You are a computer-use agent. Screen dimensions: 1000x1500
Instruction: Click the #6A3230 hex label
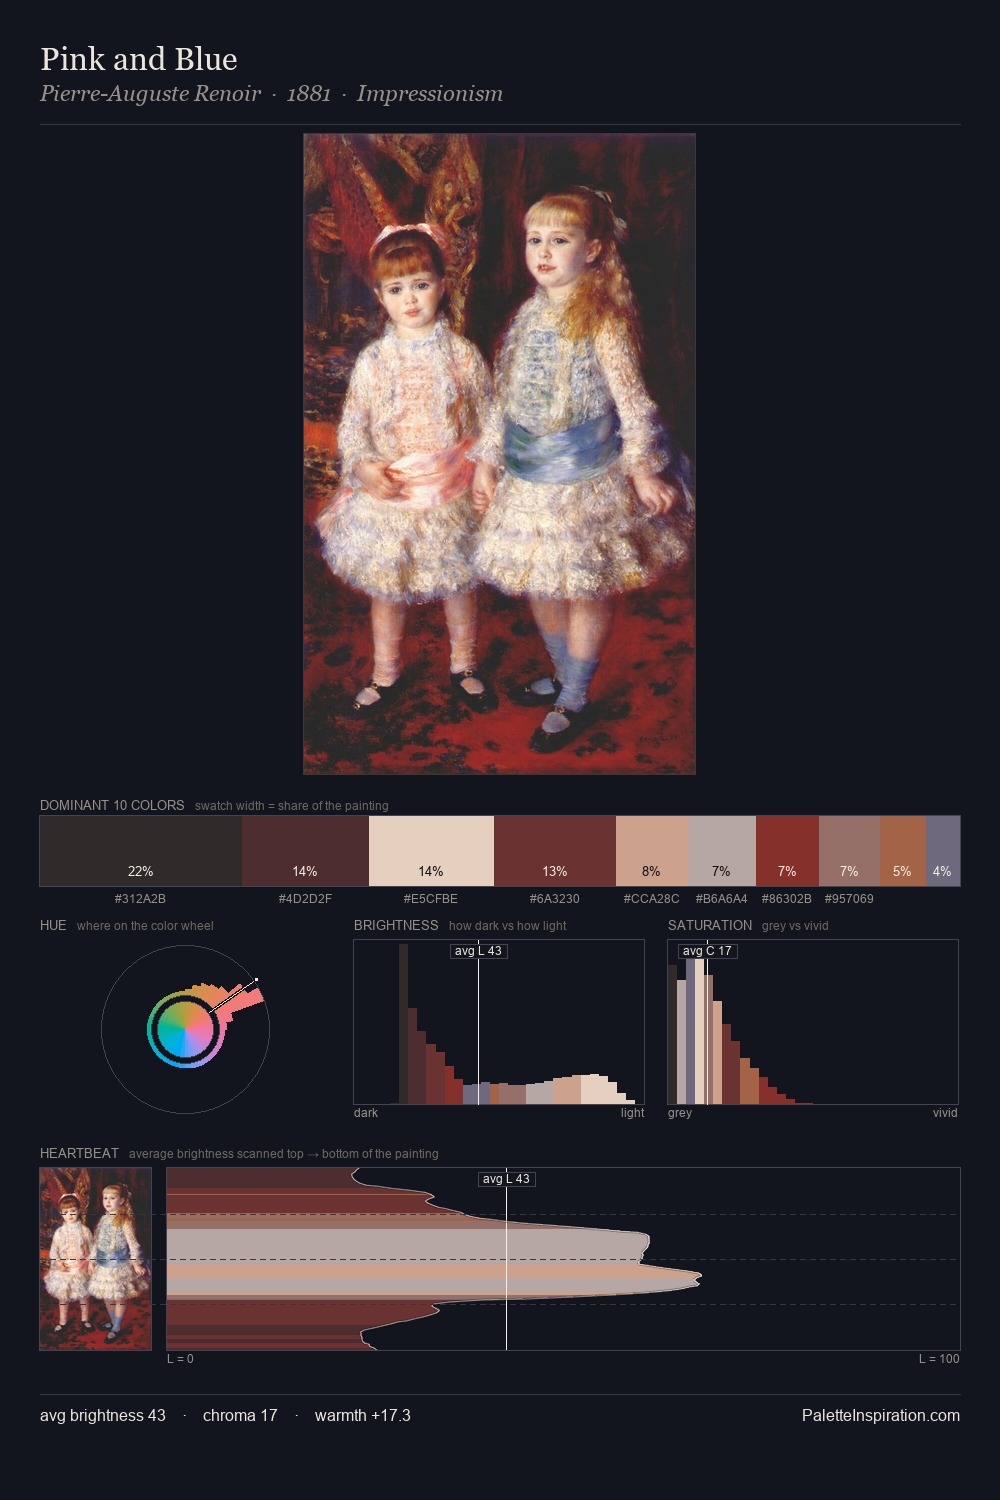[555, 899]
